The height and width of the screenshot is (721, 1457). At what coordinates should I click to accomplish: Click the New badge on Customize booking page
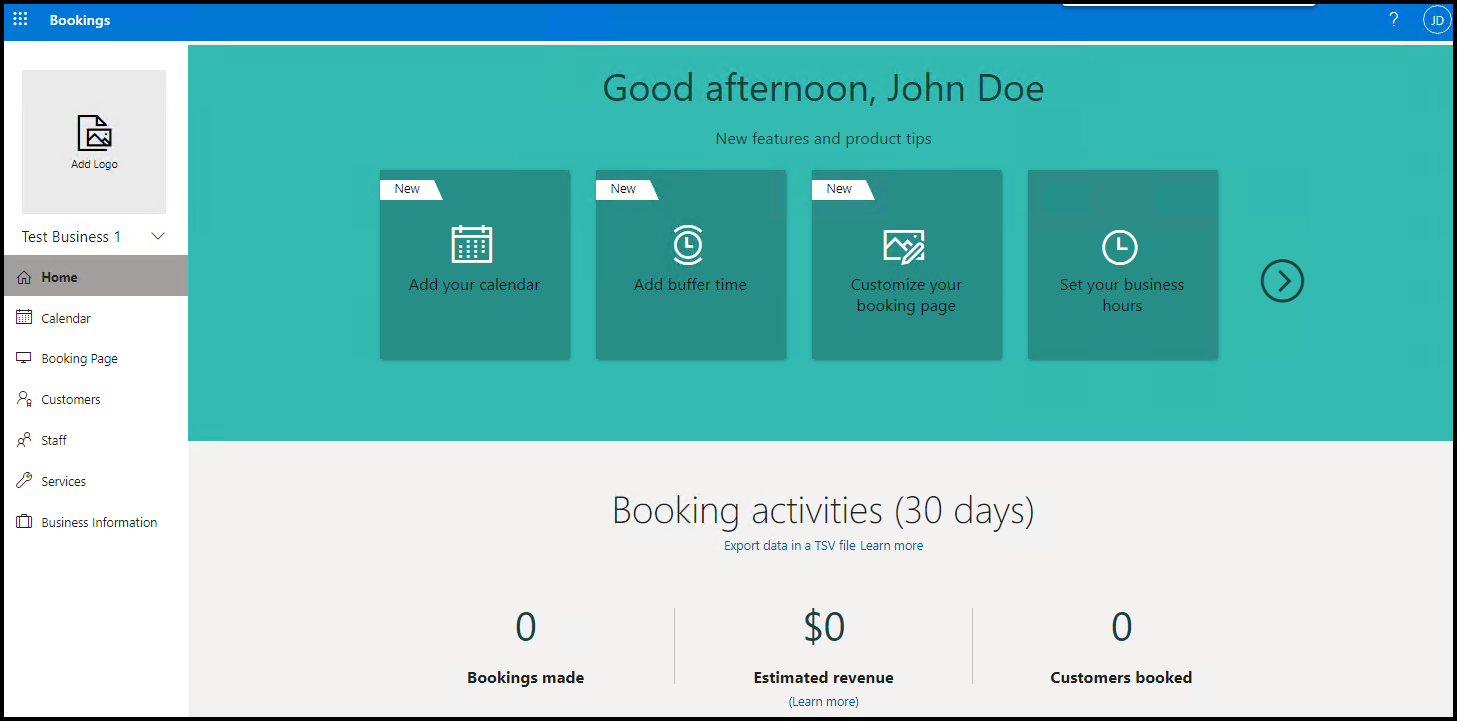point(842,189)
